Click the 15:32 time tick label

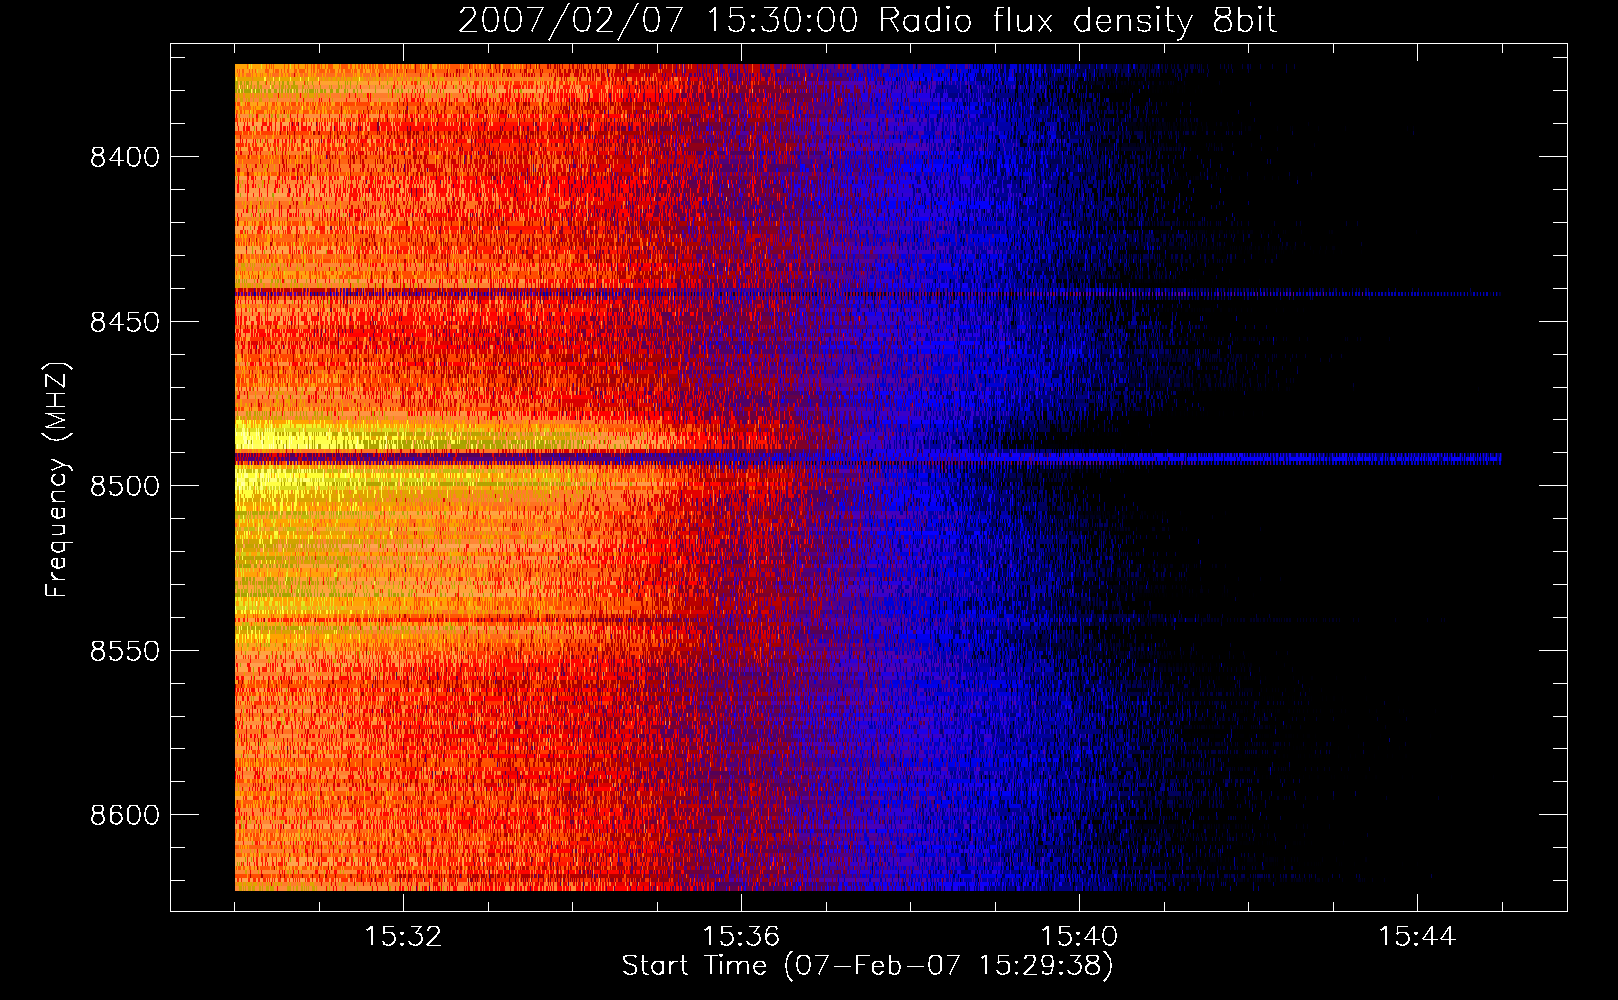[x=403, y=937]
